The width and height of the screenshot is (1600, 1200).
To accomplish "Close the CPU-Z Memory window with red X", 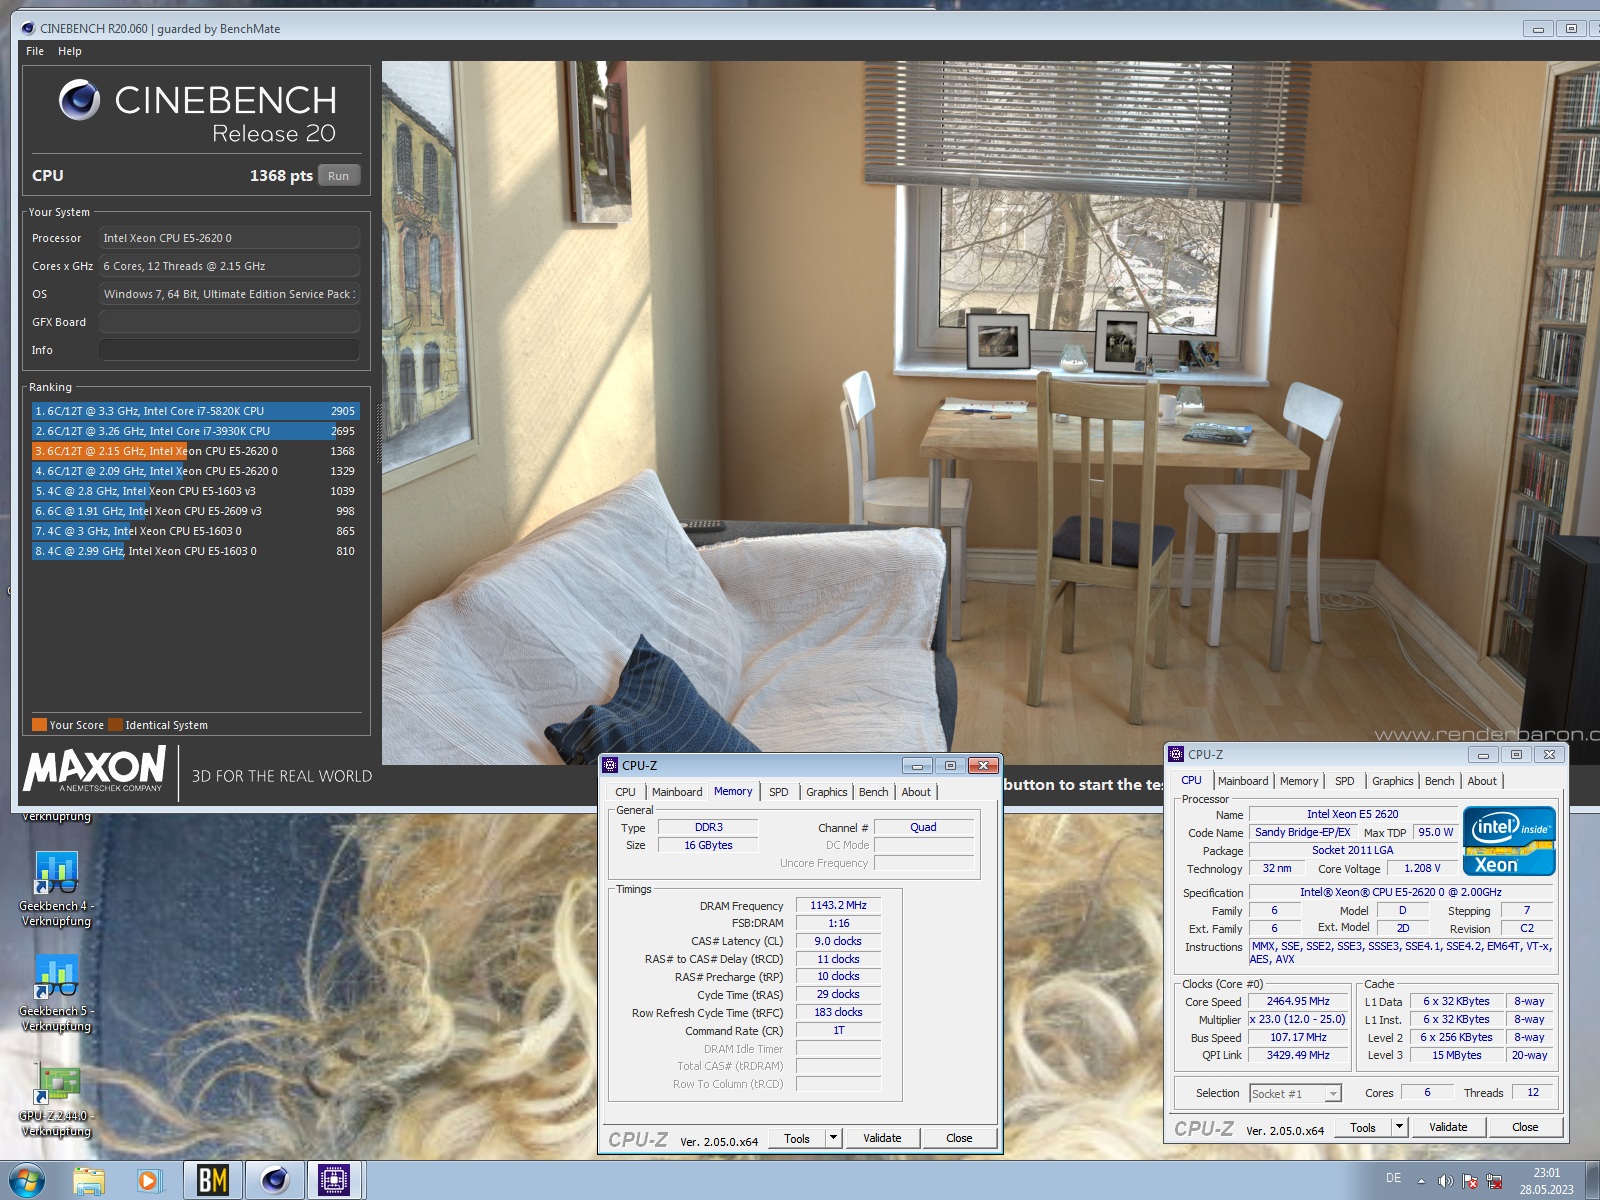I will point(983,765).
